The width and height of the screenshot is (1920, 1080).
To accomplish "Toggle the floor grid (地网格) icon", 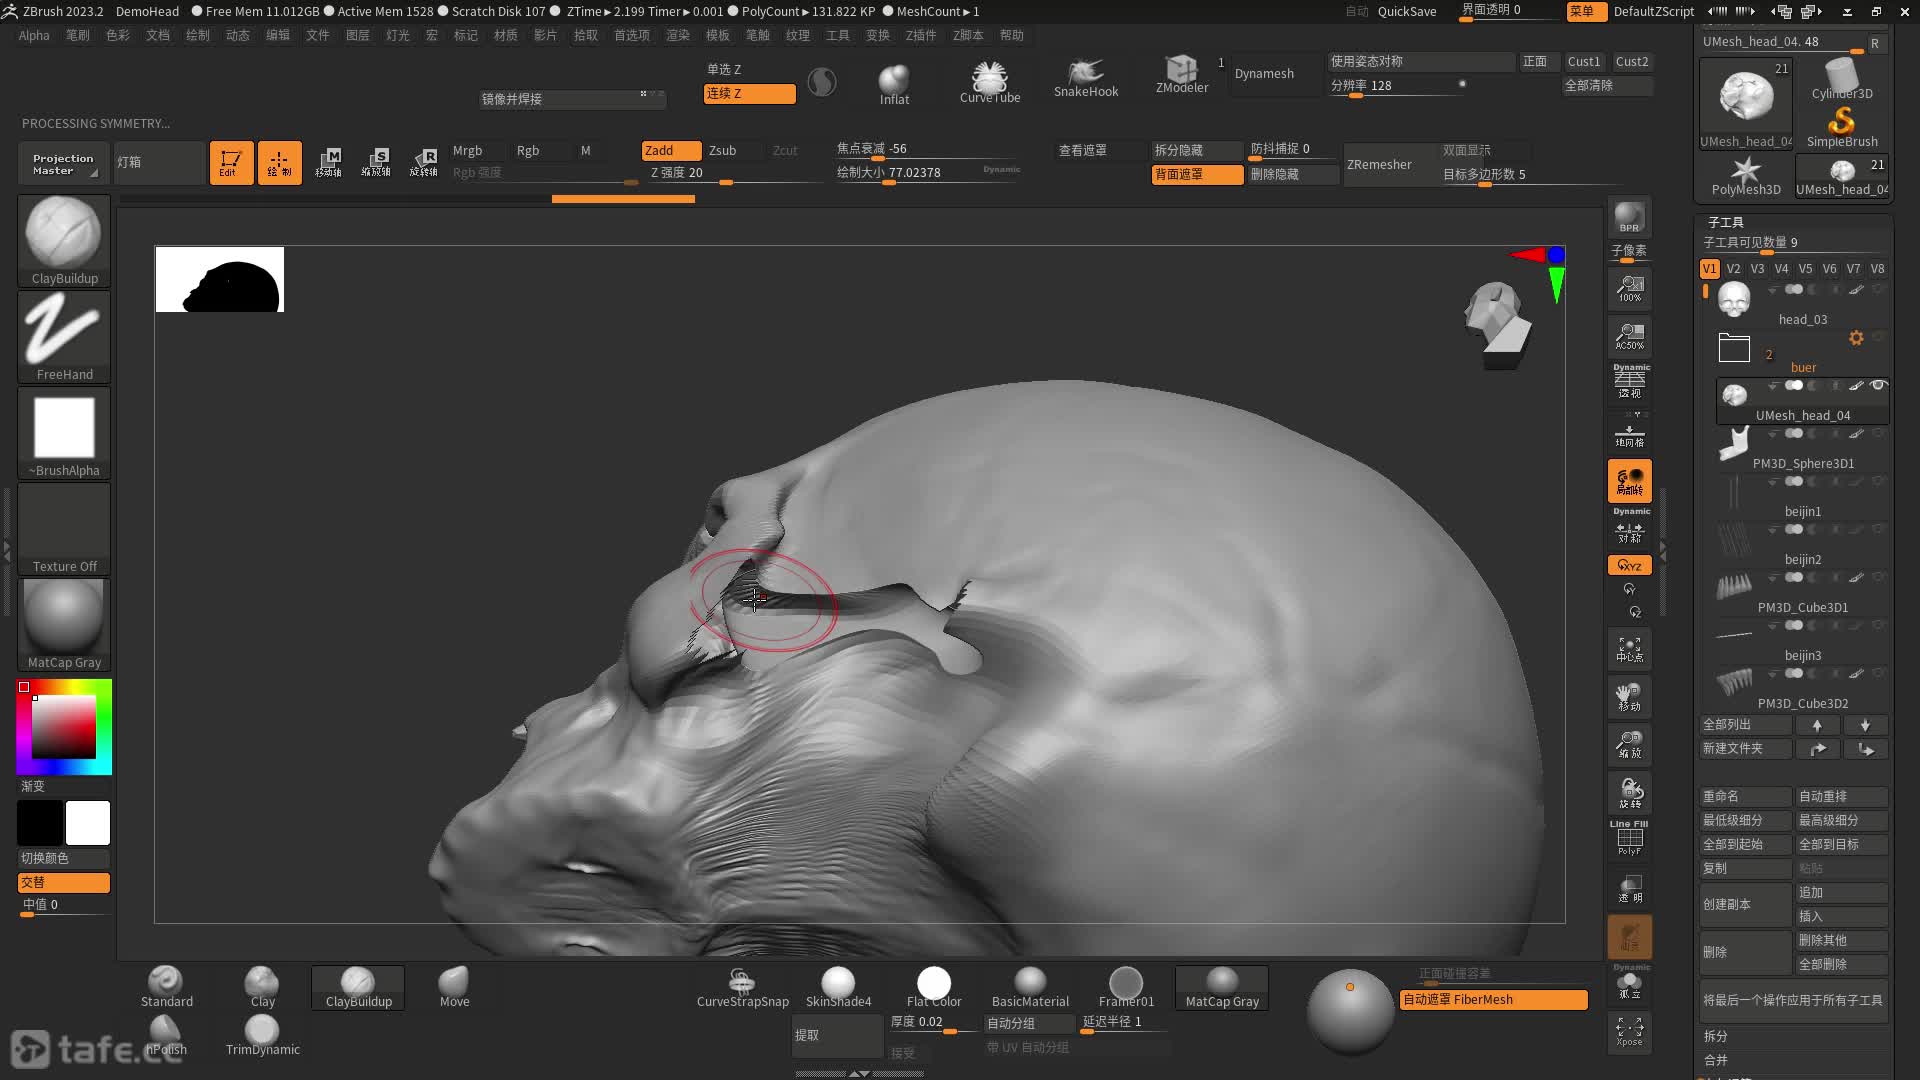I will (x=1629, y=434).
